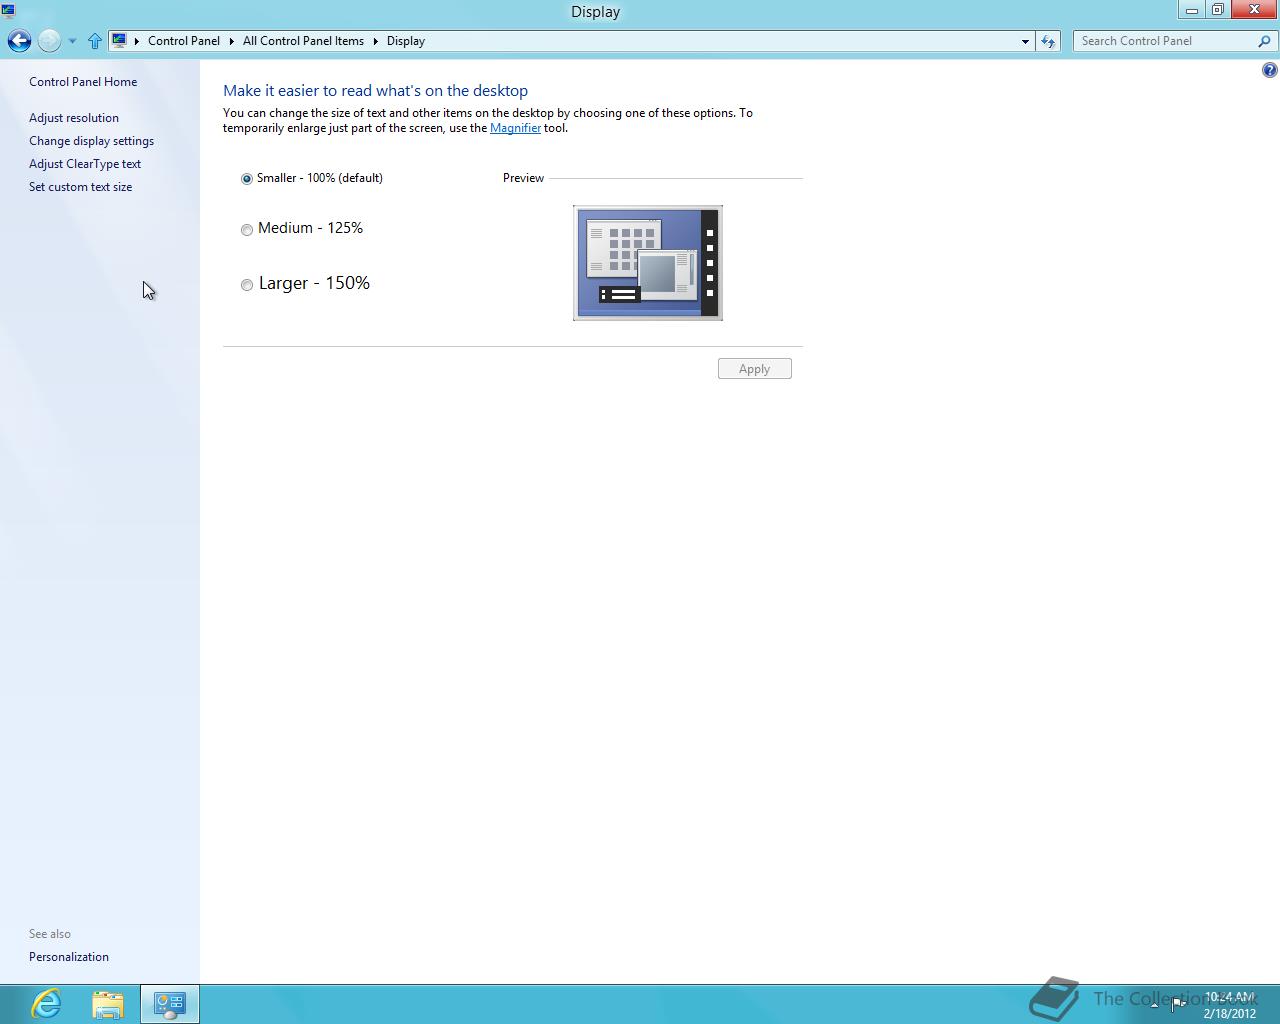Viewport: 1280px width, 1024px height.
Task: Open File Explorer from taskbar
Action: [x=108, y=1004]
